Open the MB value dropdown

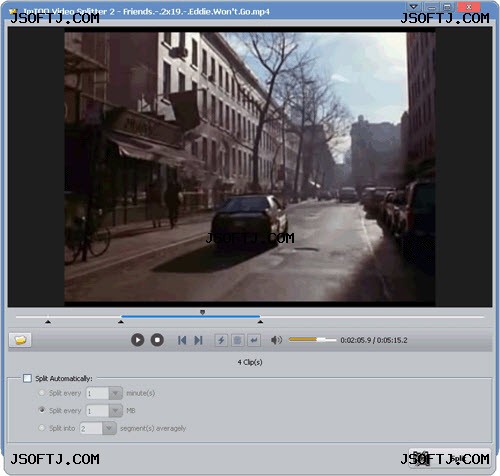(116, 411)
